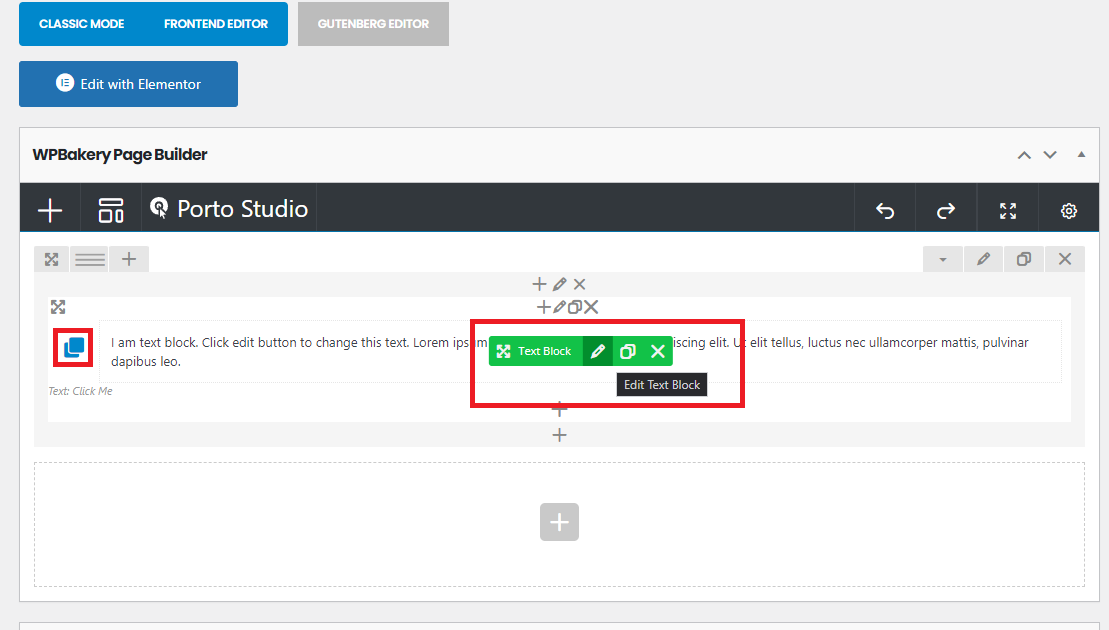Append element below the row
1109x630 pixels.
(559, 435)
